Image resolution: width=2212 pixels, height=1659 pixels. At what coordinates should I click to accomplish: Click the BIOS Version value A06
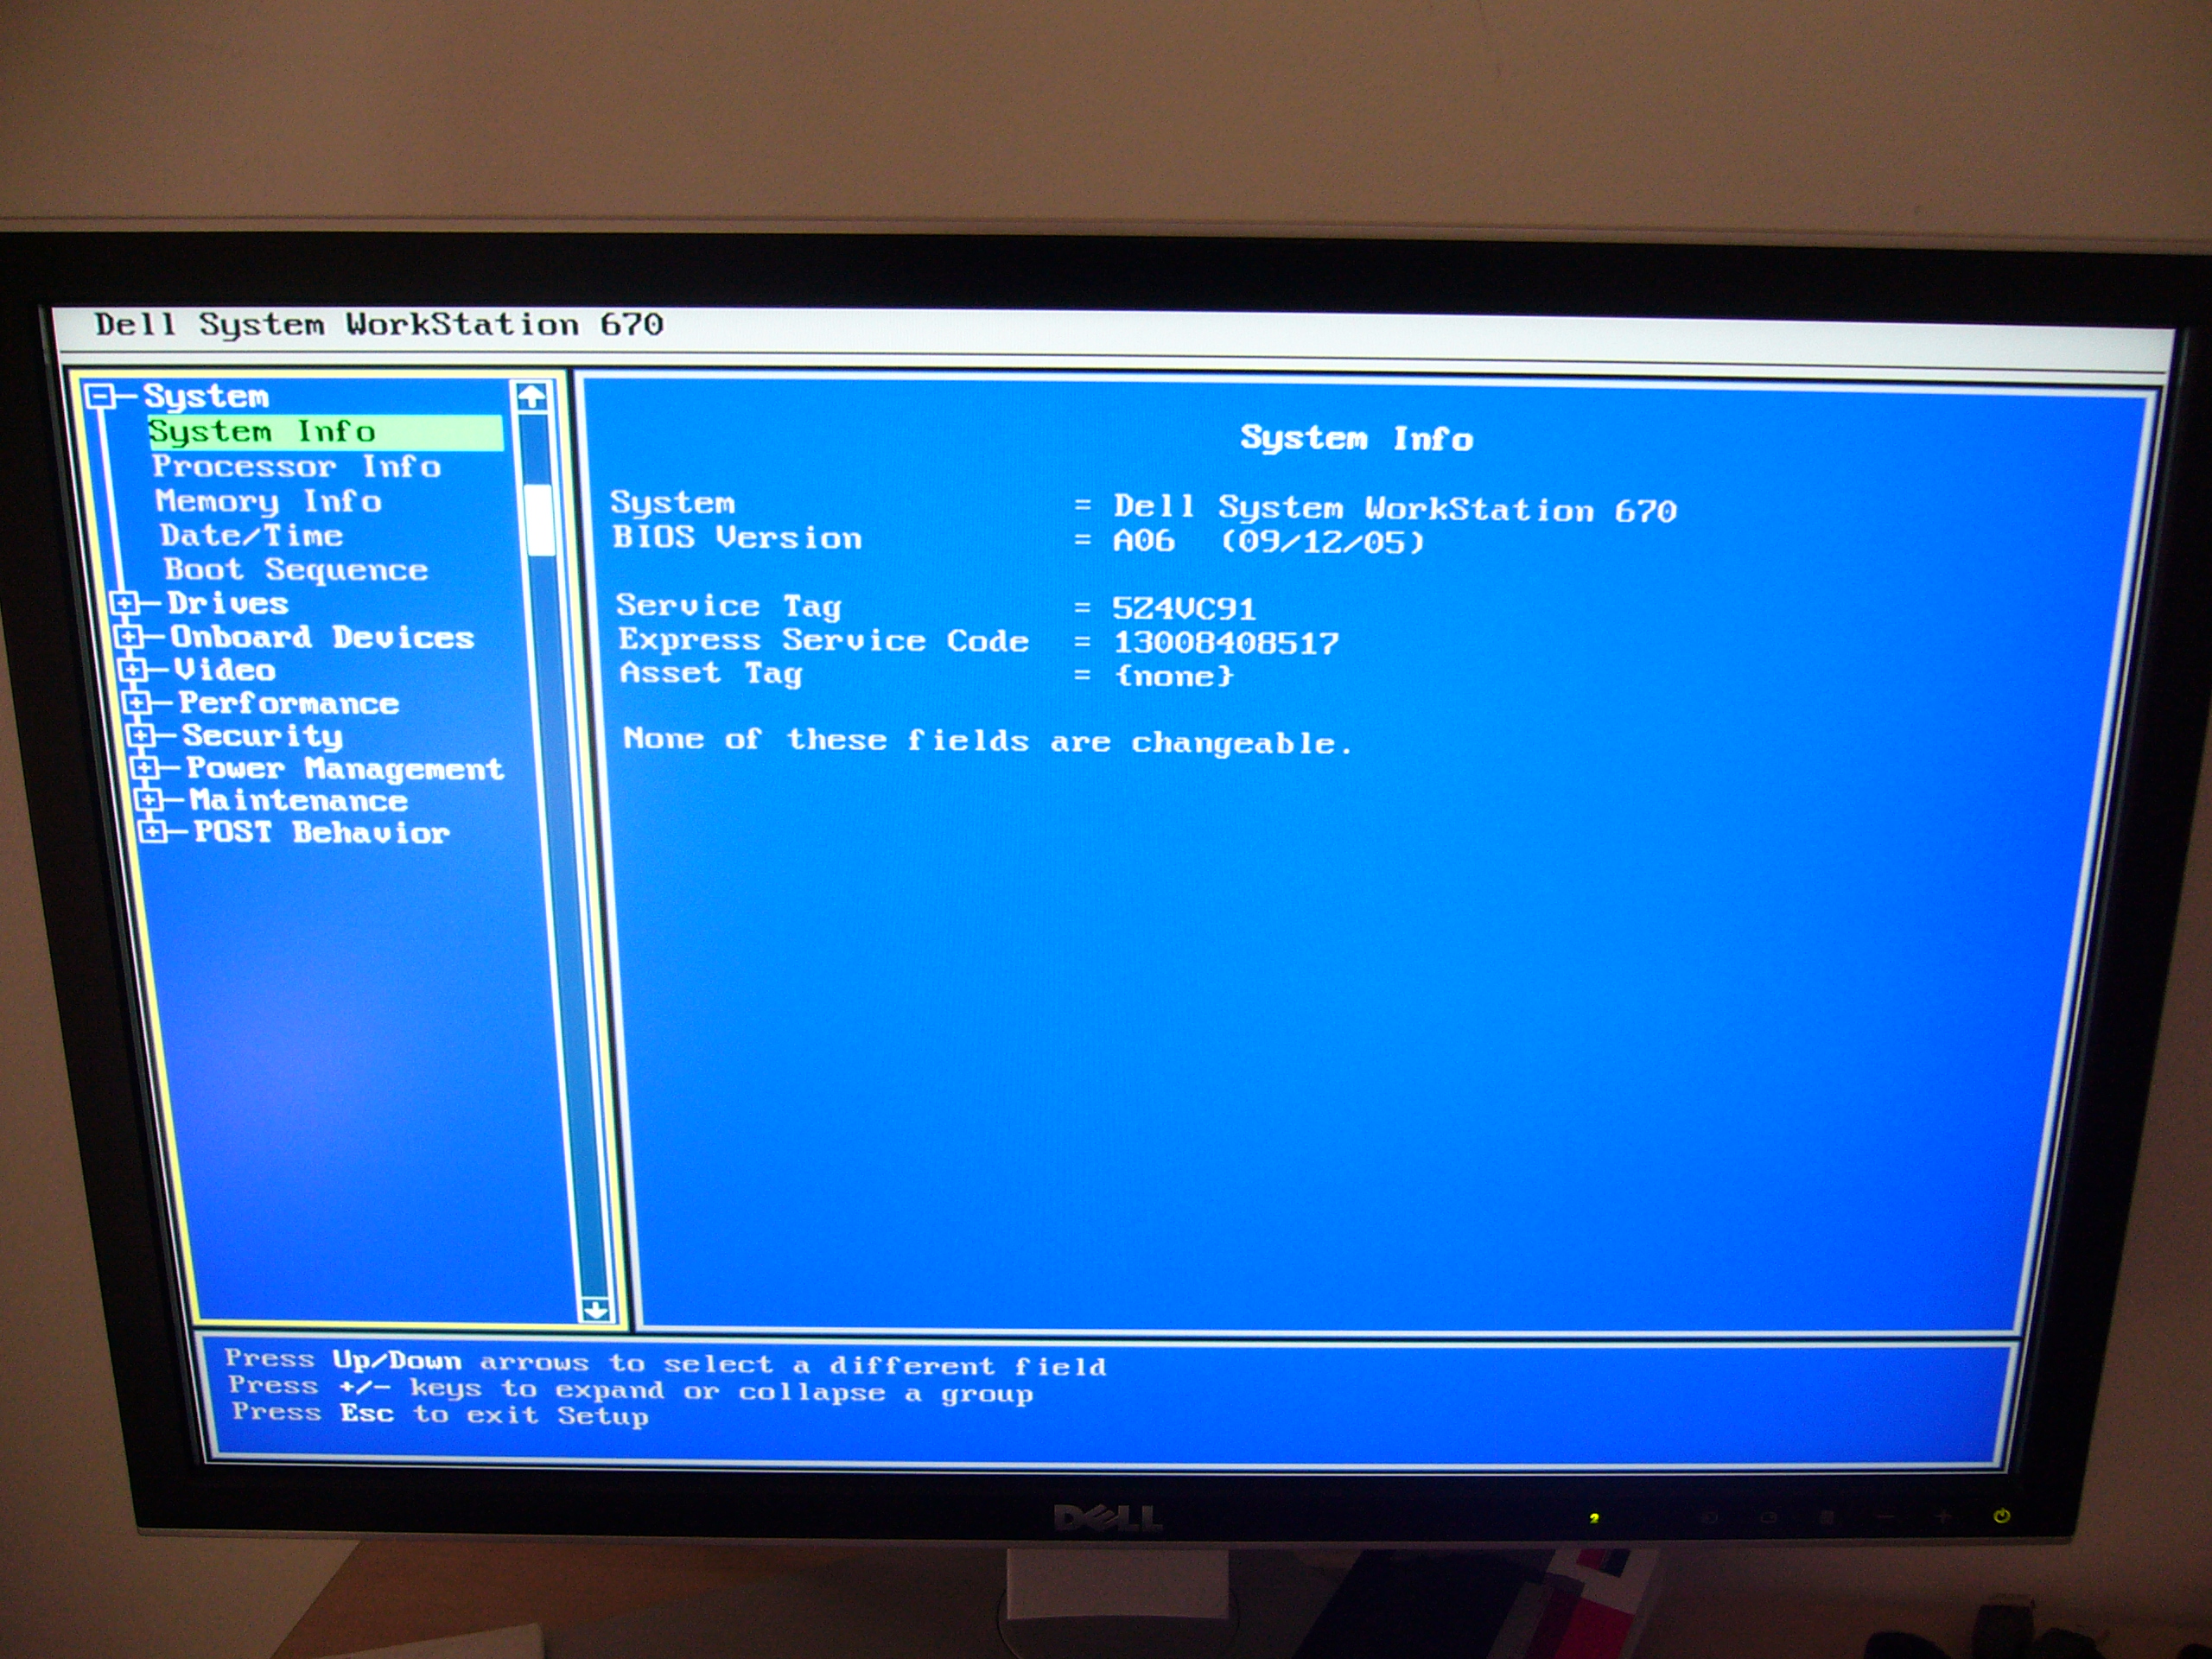click(x=1144, y=542)
